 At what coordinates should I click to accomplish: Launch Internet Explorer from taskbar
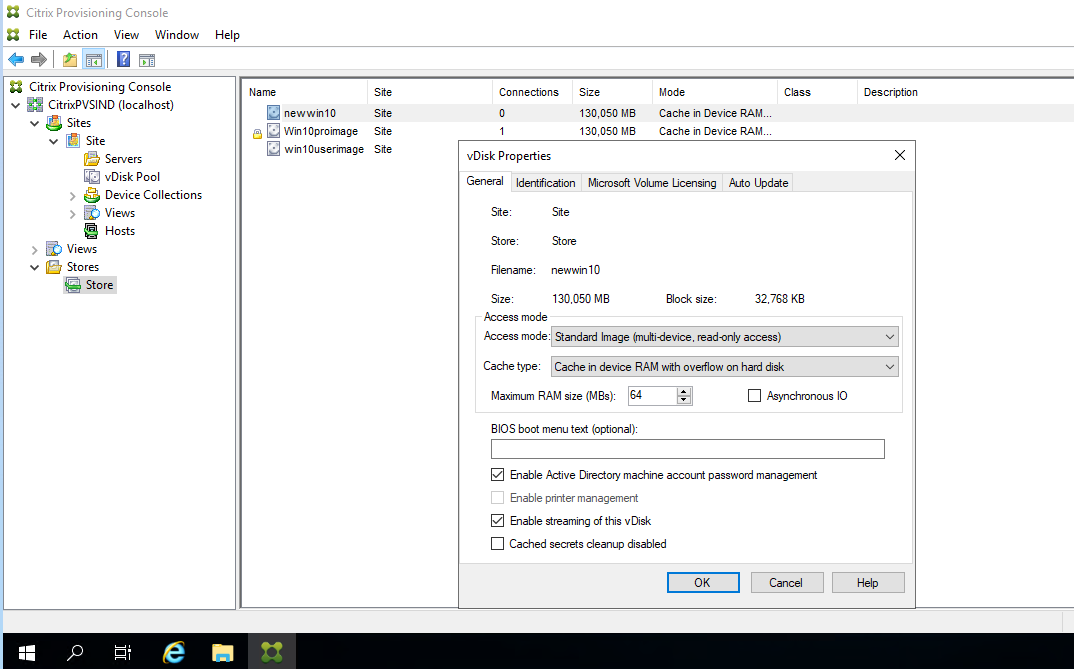pyautogui.click(x=174, y=652)
